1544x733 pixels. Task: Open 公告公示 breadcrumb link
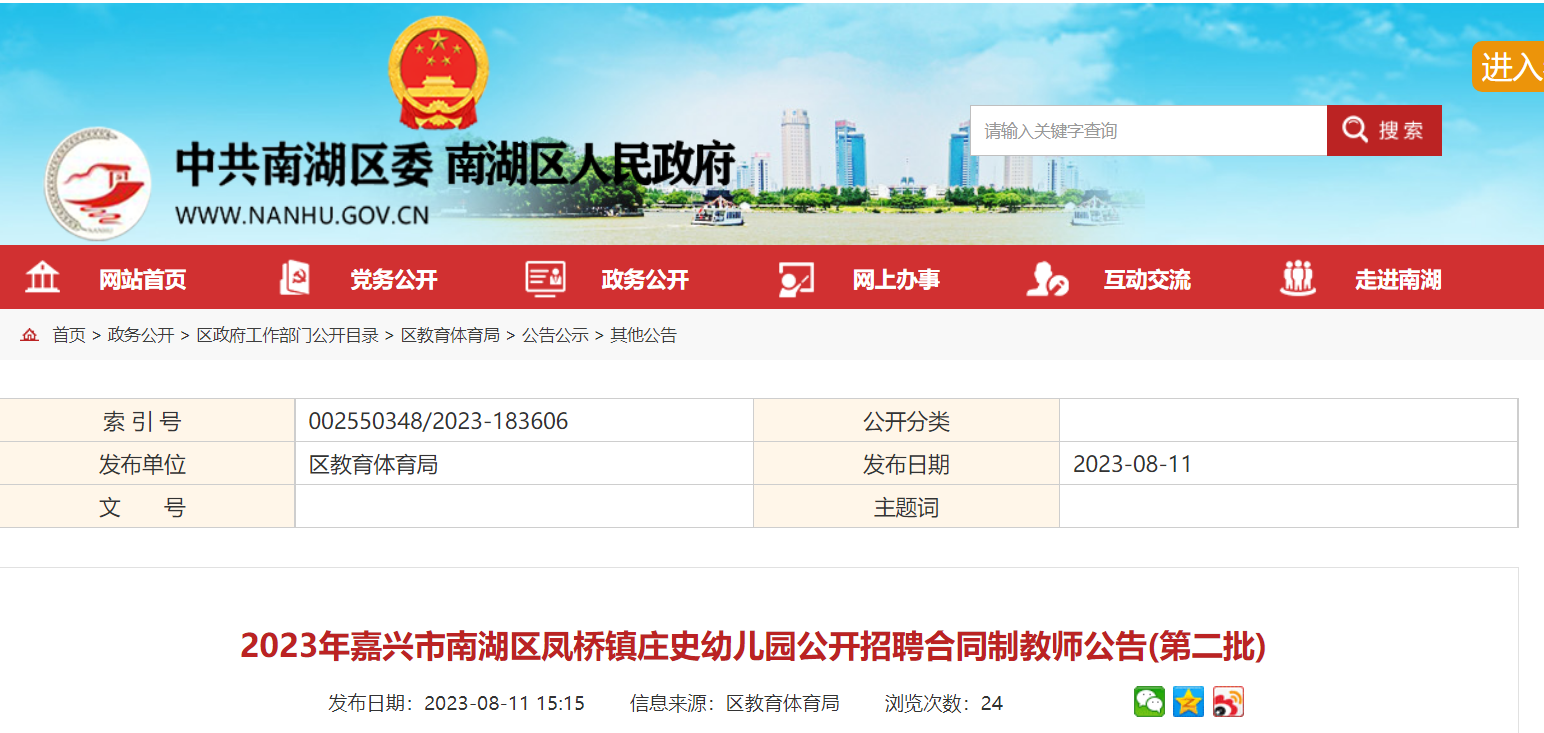tap(555, 336)
